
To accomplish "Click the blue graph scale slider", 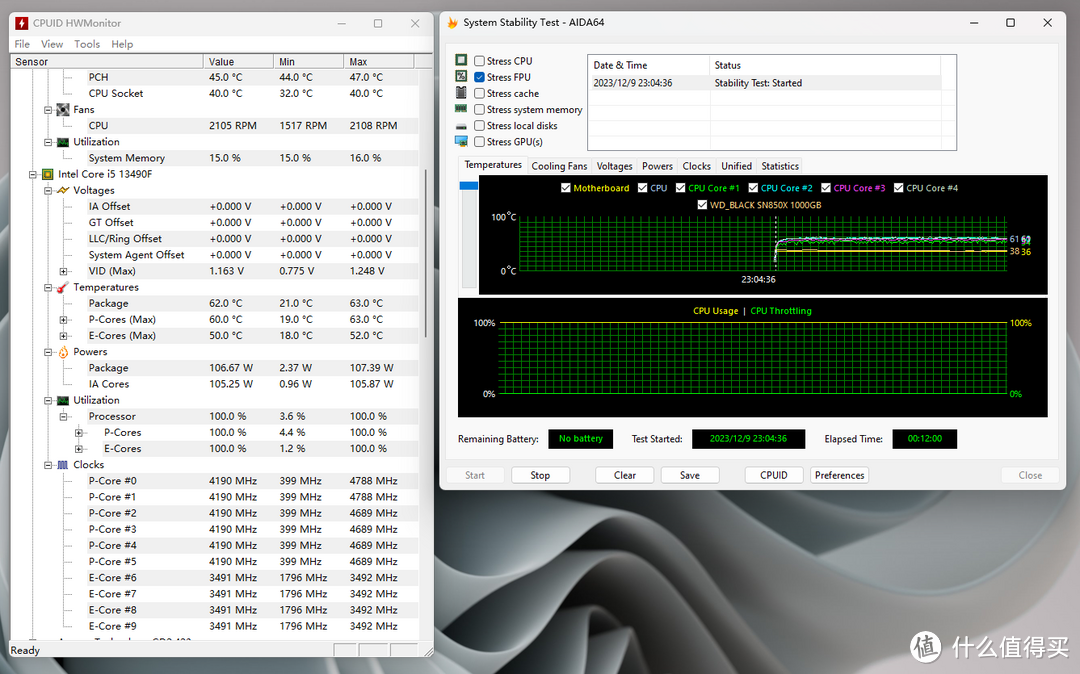I will pyautogui.click(x=468, y=186).
